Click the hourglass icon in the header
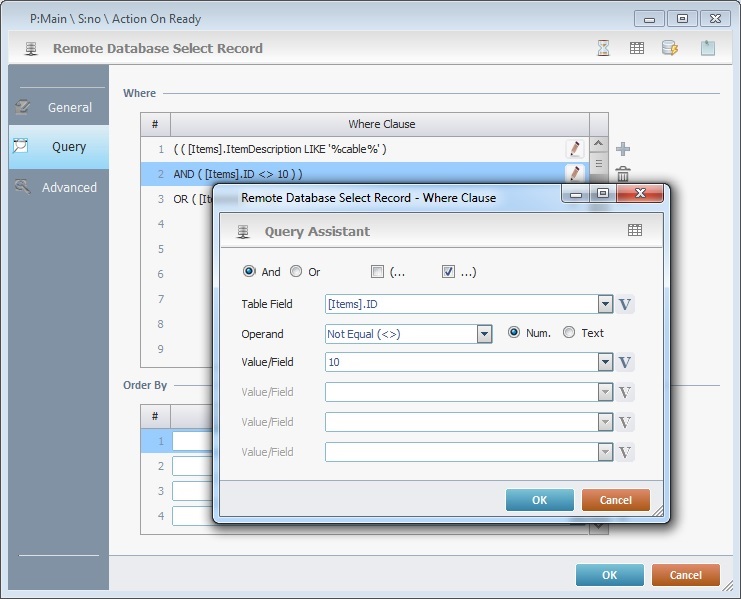This screenshot has height=599, width=741. coord(603,48)
